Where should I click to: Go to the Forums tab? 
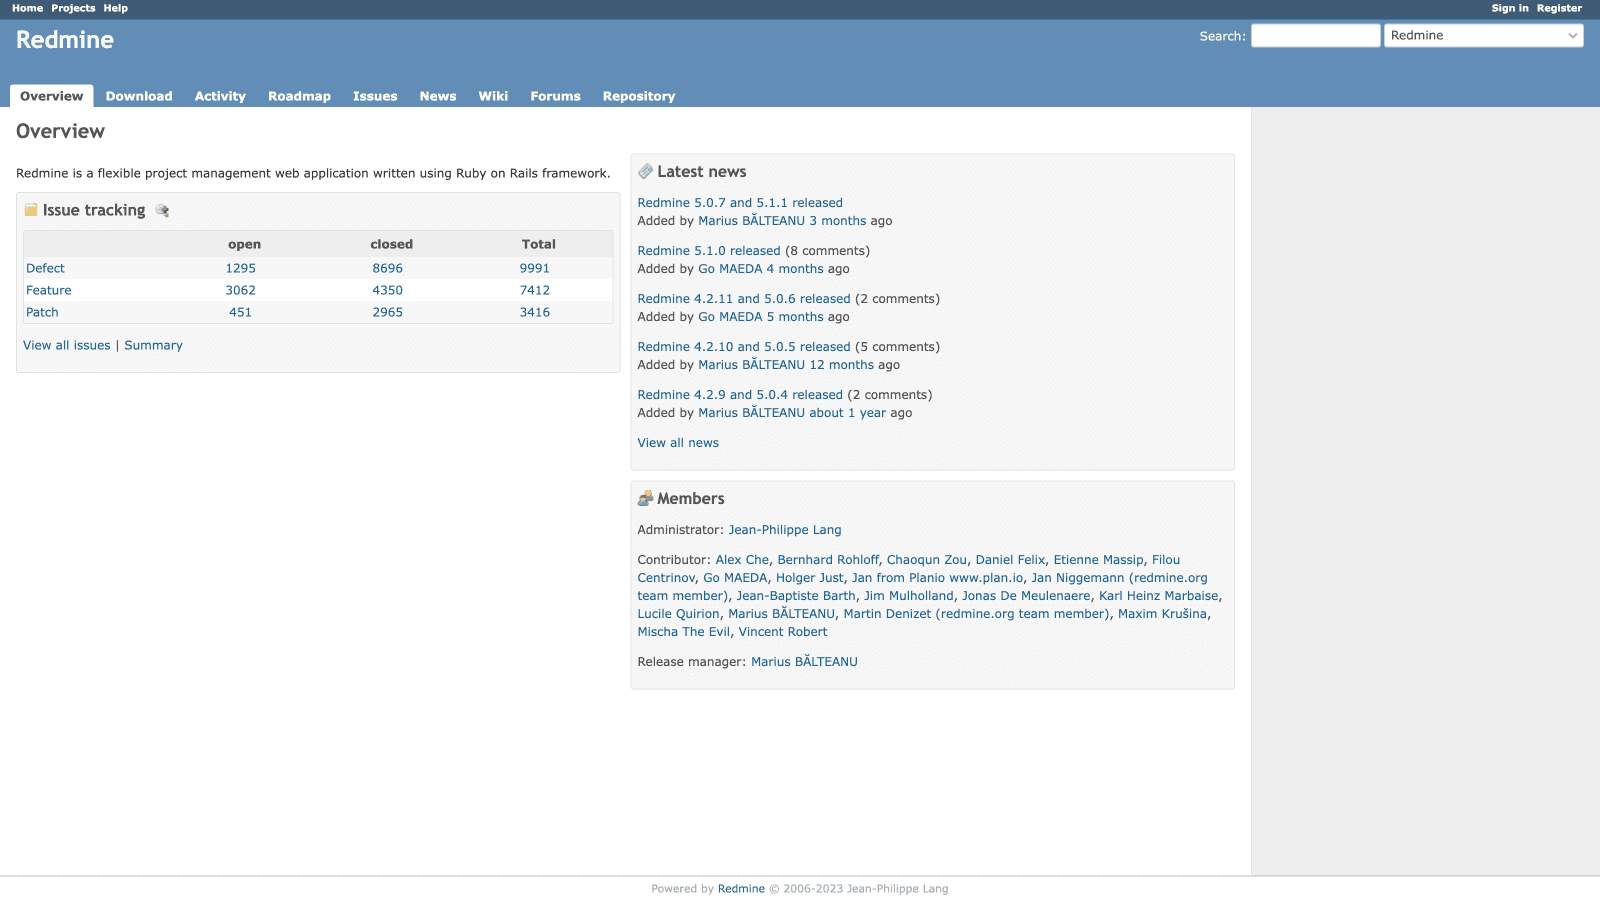(x=555, y=96)
